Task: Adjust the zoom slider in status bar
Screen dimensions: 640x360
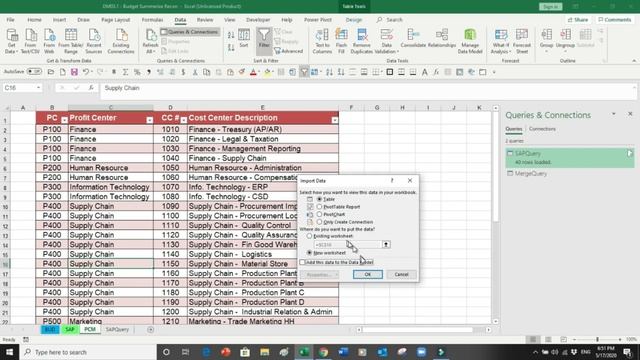Action: [597, 340]
